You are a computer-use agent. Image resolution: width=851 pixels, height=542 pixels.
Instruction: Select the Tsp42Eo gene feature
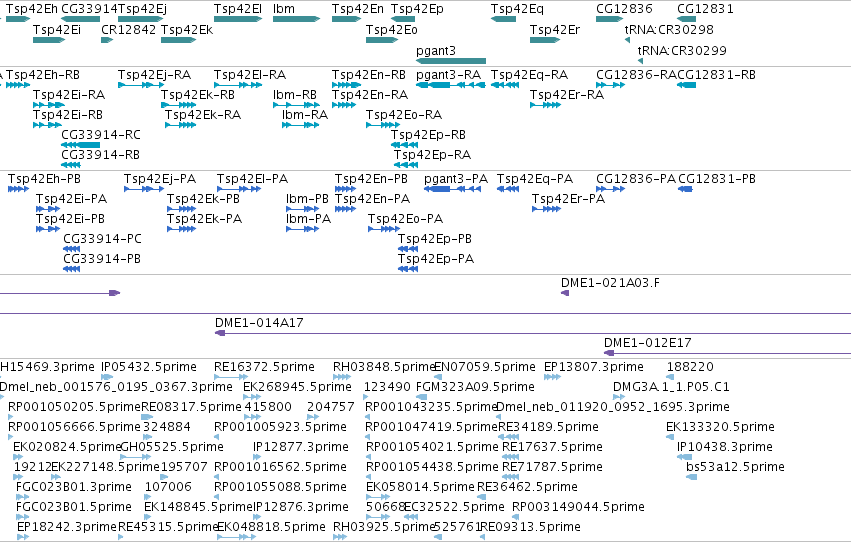pos(382,40)
